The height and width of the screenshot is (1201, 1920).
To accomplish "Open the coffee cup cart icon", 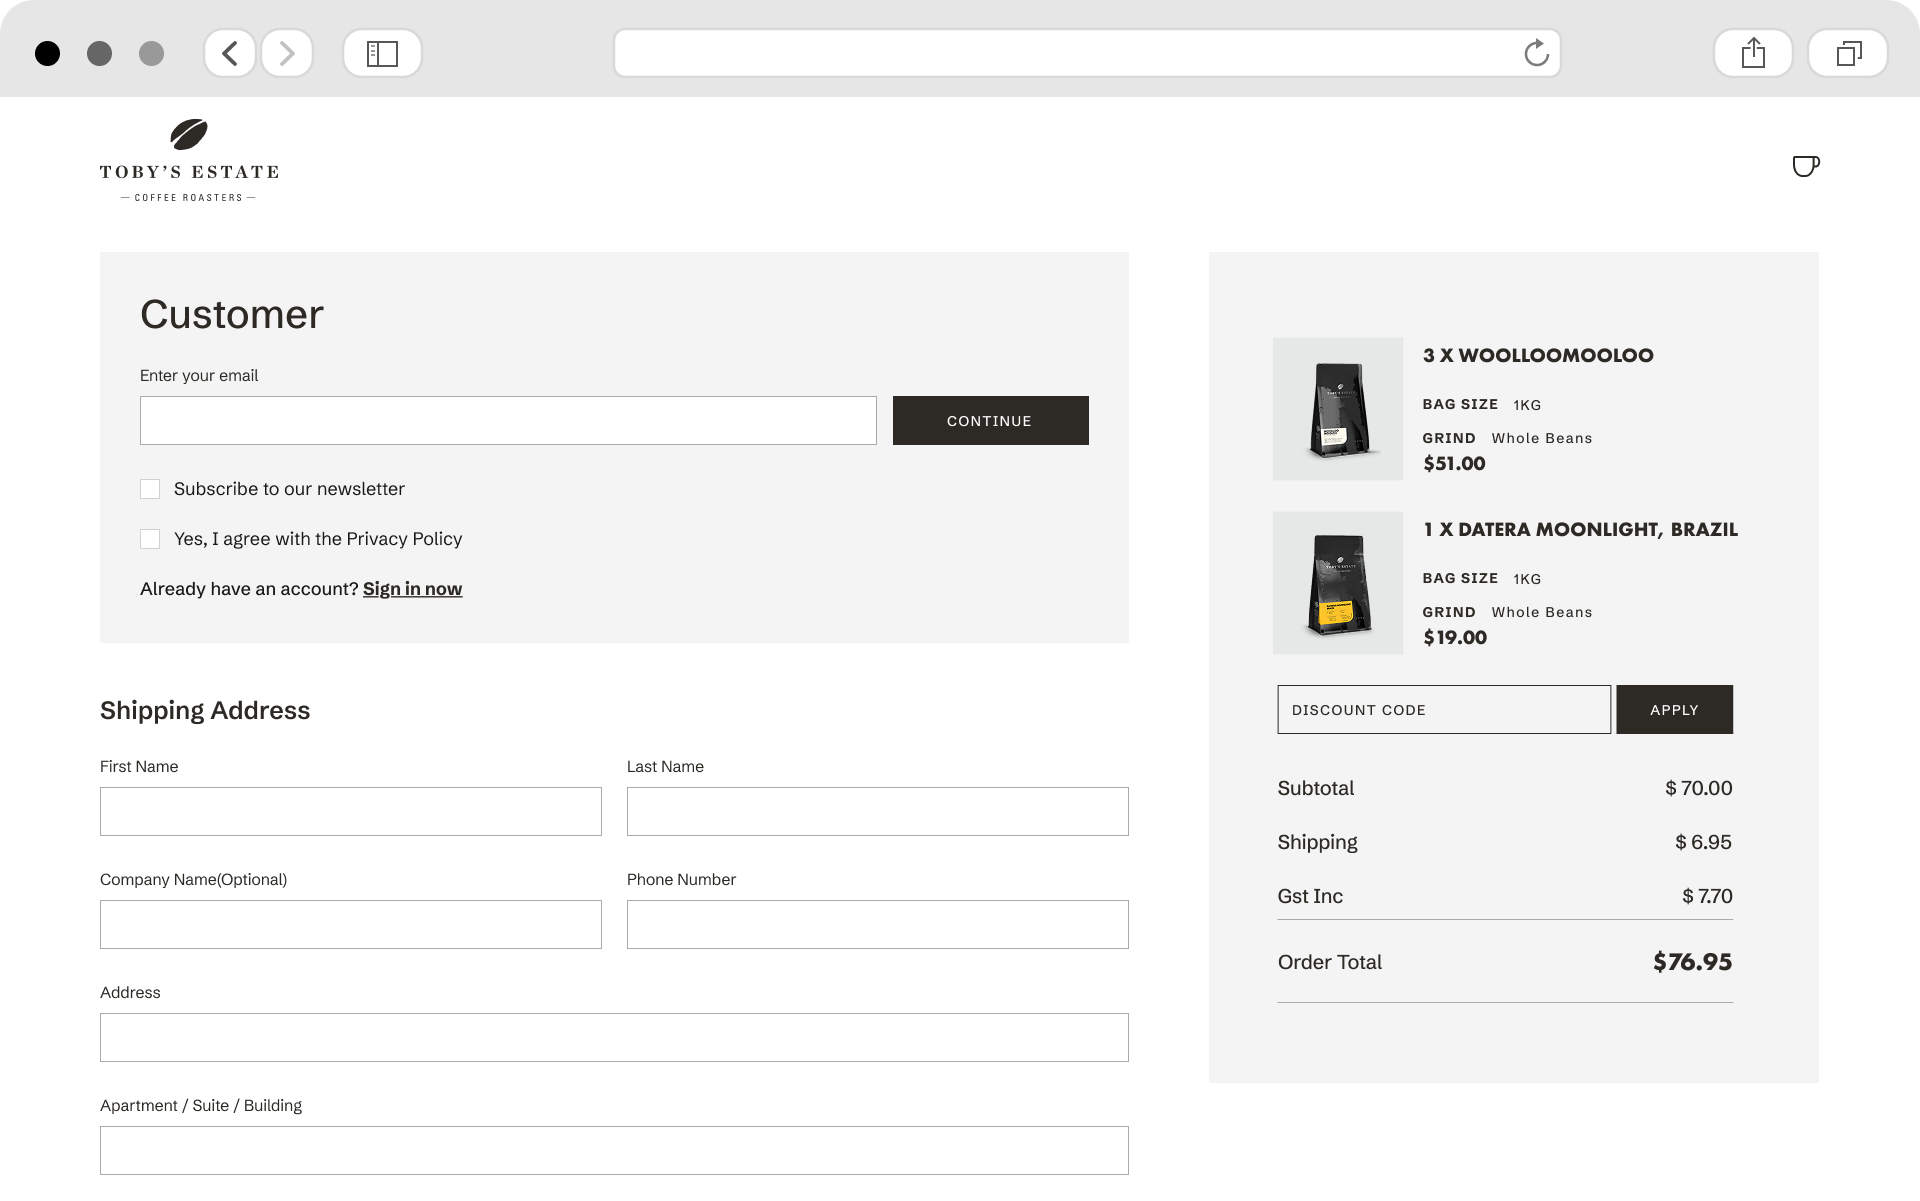I will tap(1805, 166).
